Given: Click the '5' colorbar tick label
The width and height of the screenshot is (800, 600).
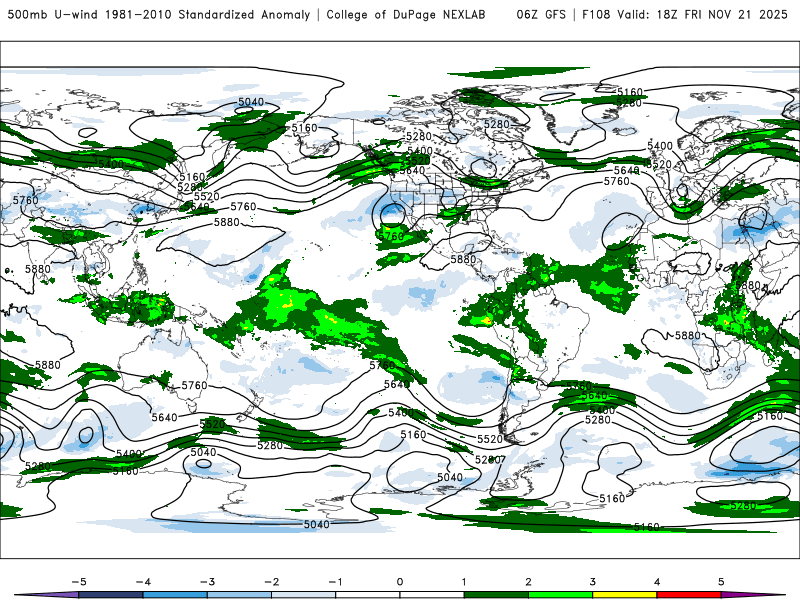Looking at the screenshot, I should click(721, 582).
